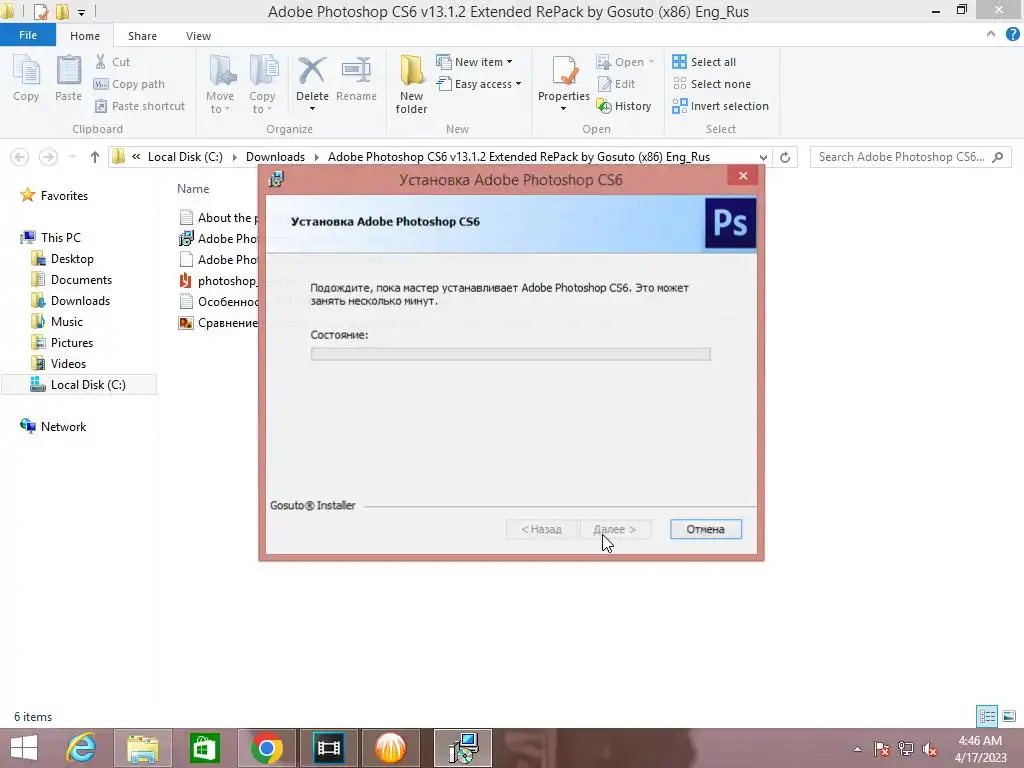Select the Сравнение file in list
Screen dimensions: 1024x768
[219, 323]
